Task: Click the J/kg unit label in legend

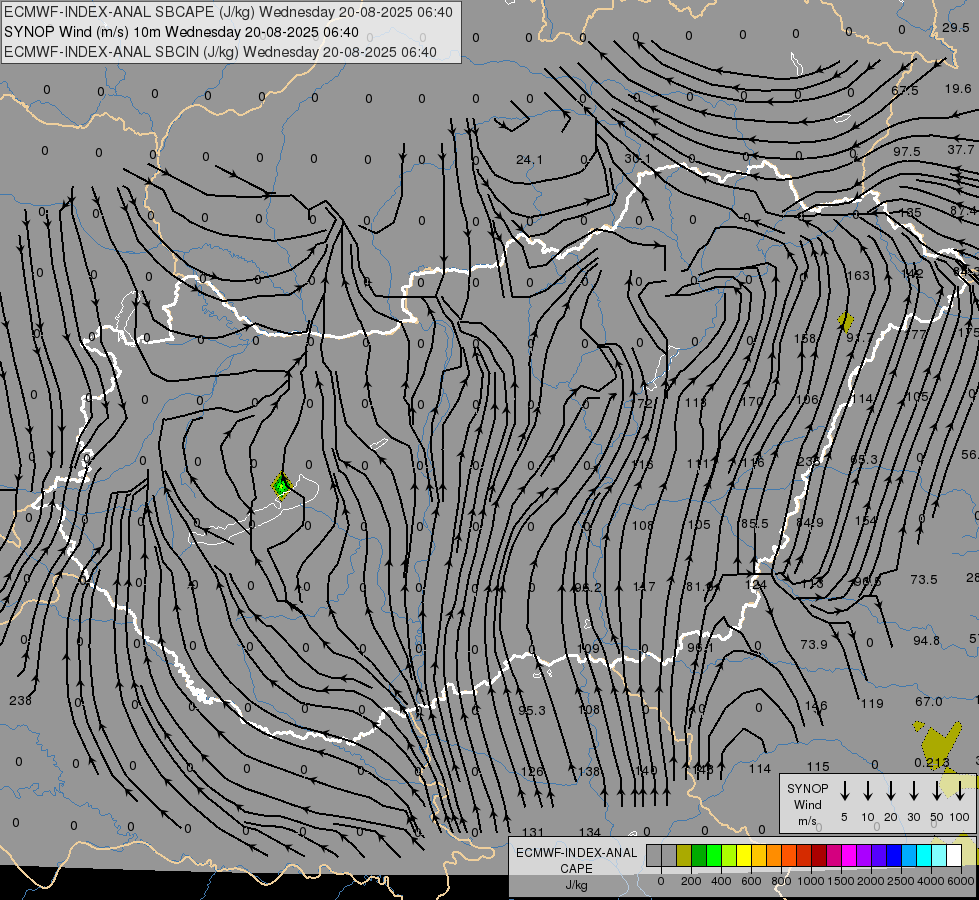Action: point(576,885)
